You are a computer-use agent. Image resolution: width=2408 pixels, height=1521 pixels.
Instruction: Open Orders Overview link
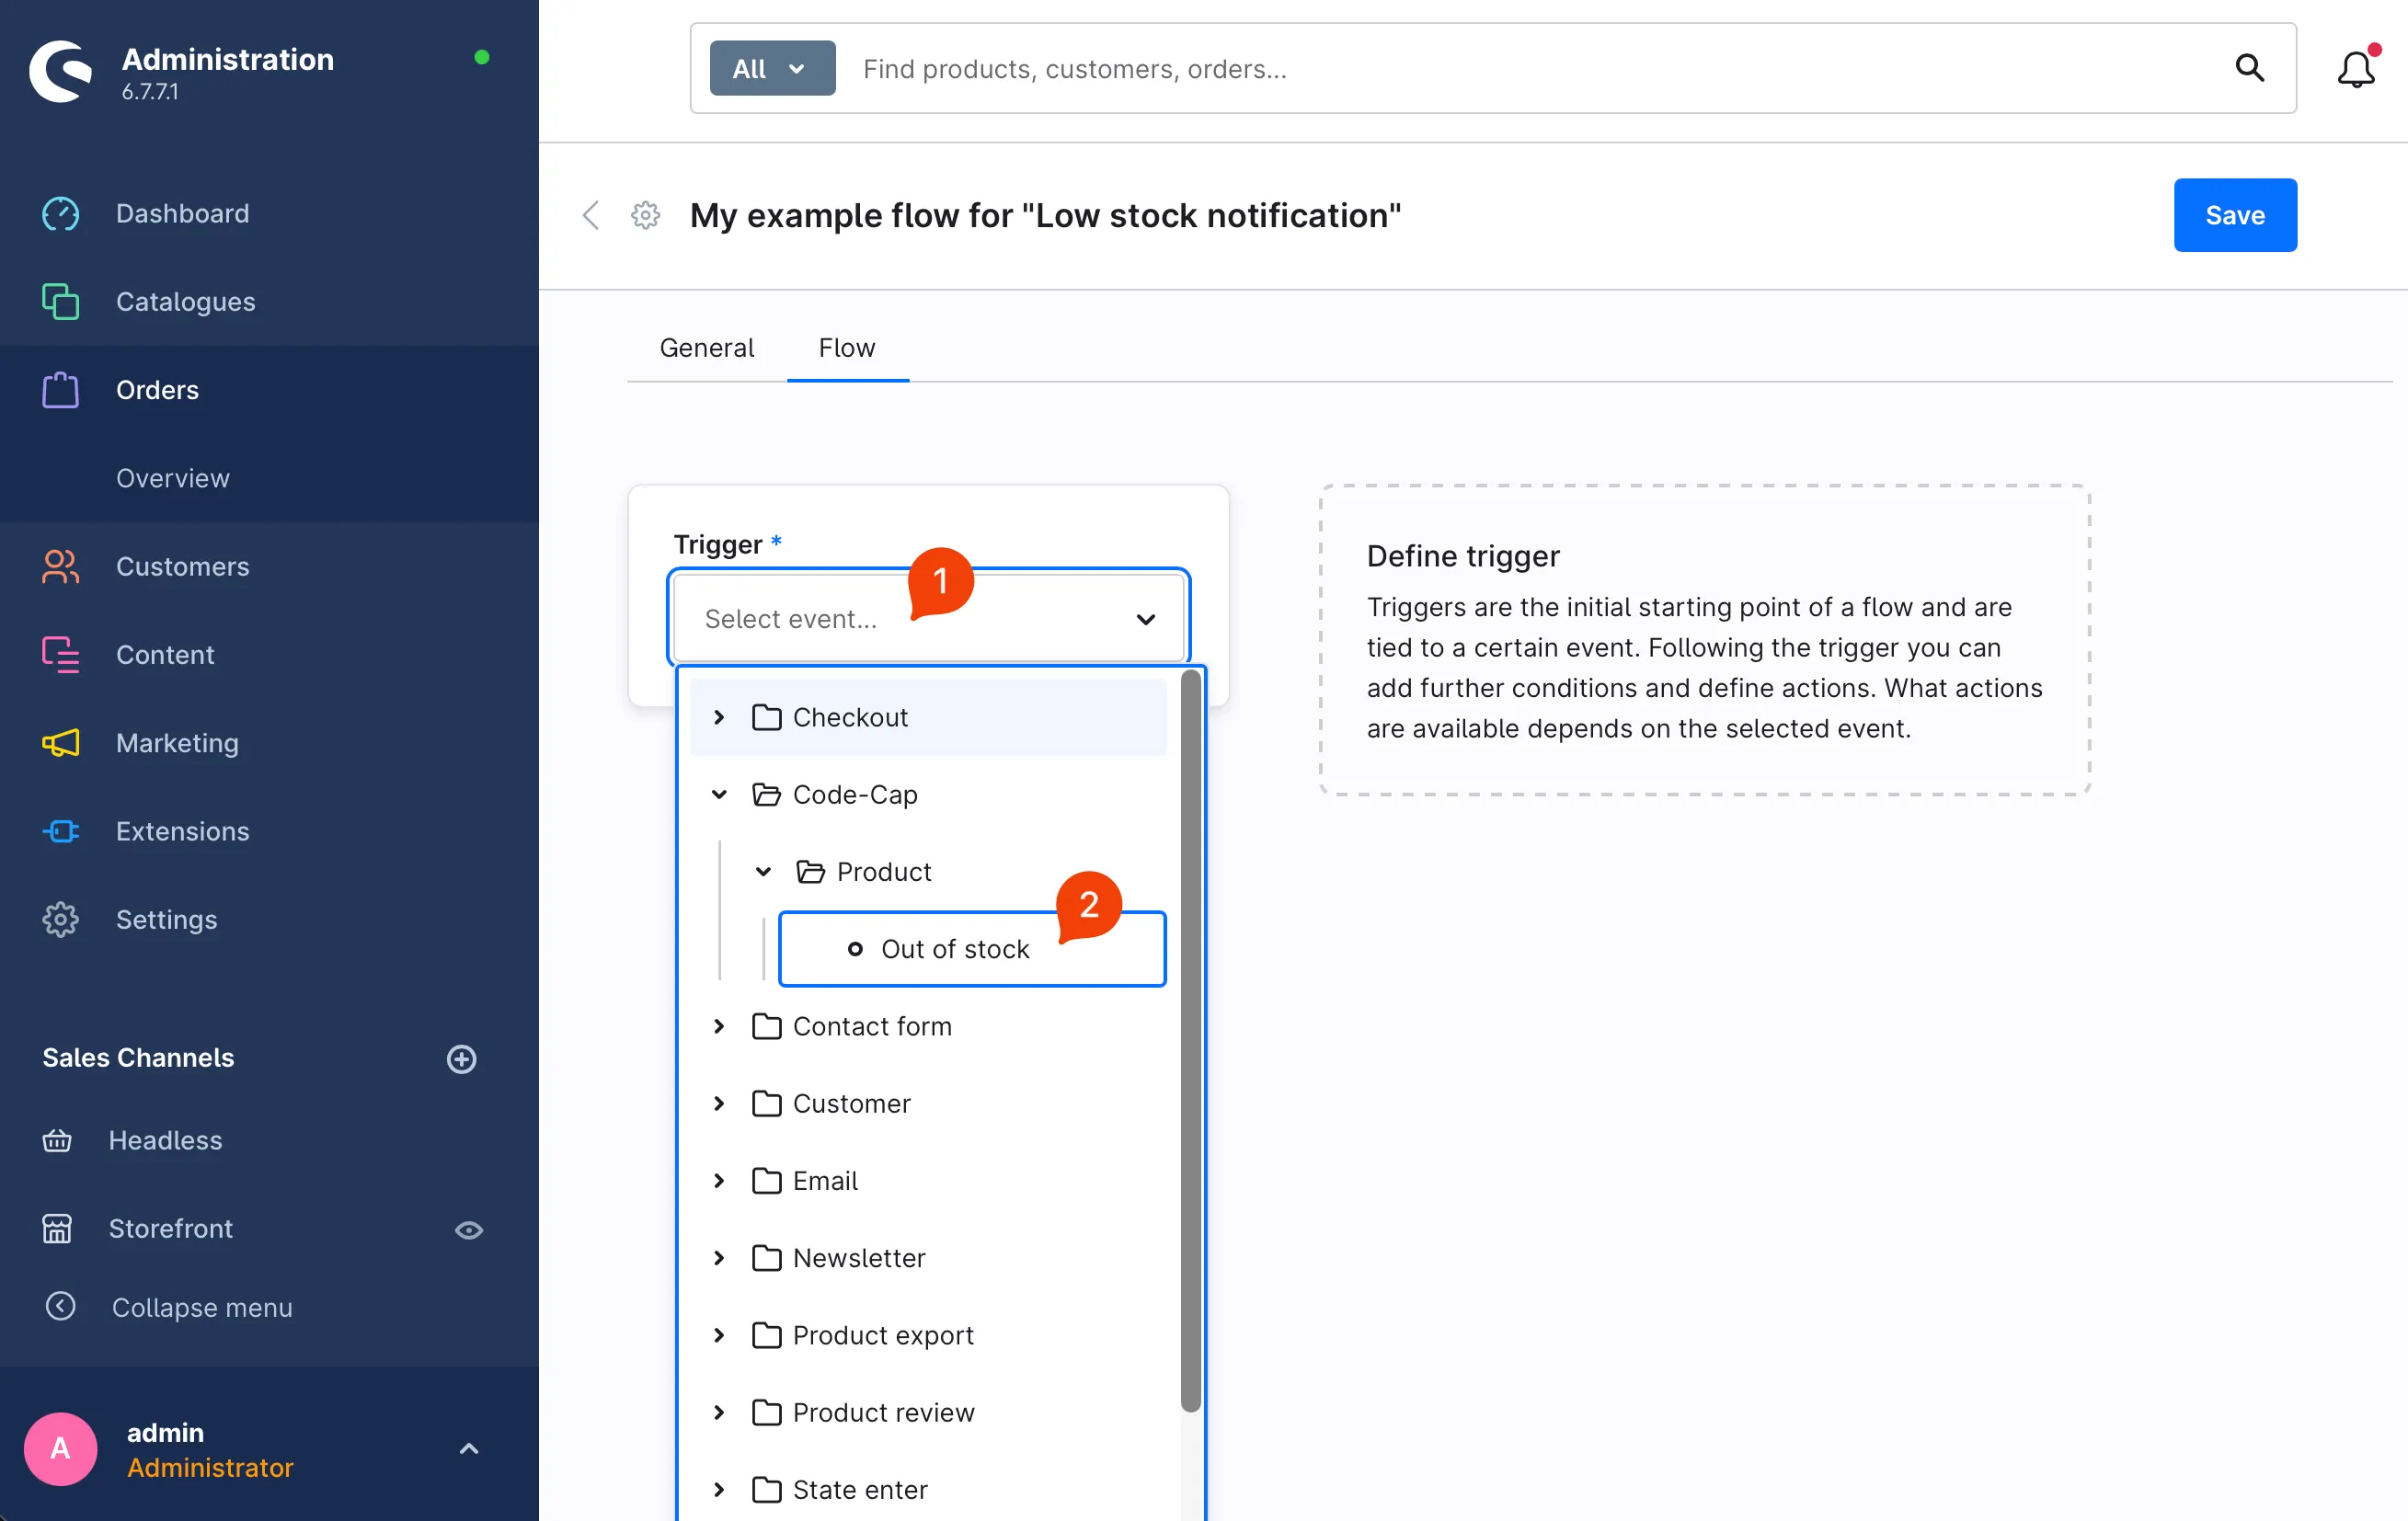[x=173, y=478]
